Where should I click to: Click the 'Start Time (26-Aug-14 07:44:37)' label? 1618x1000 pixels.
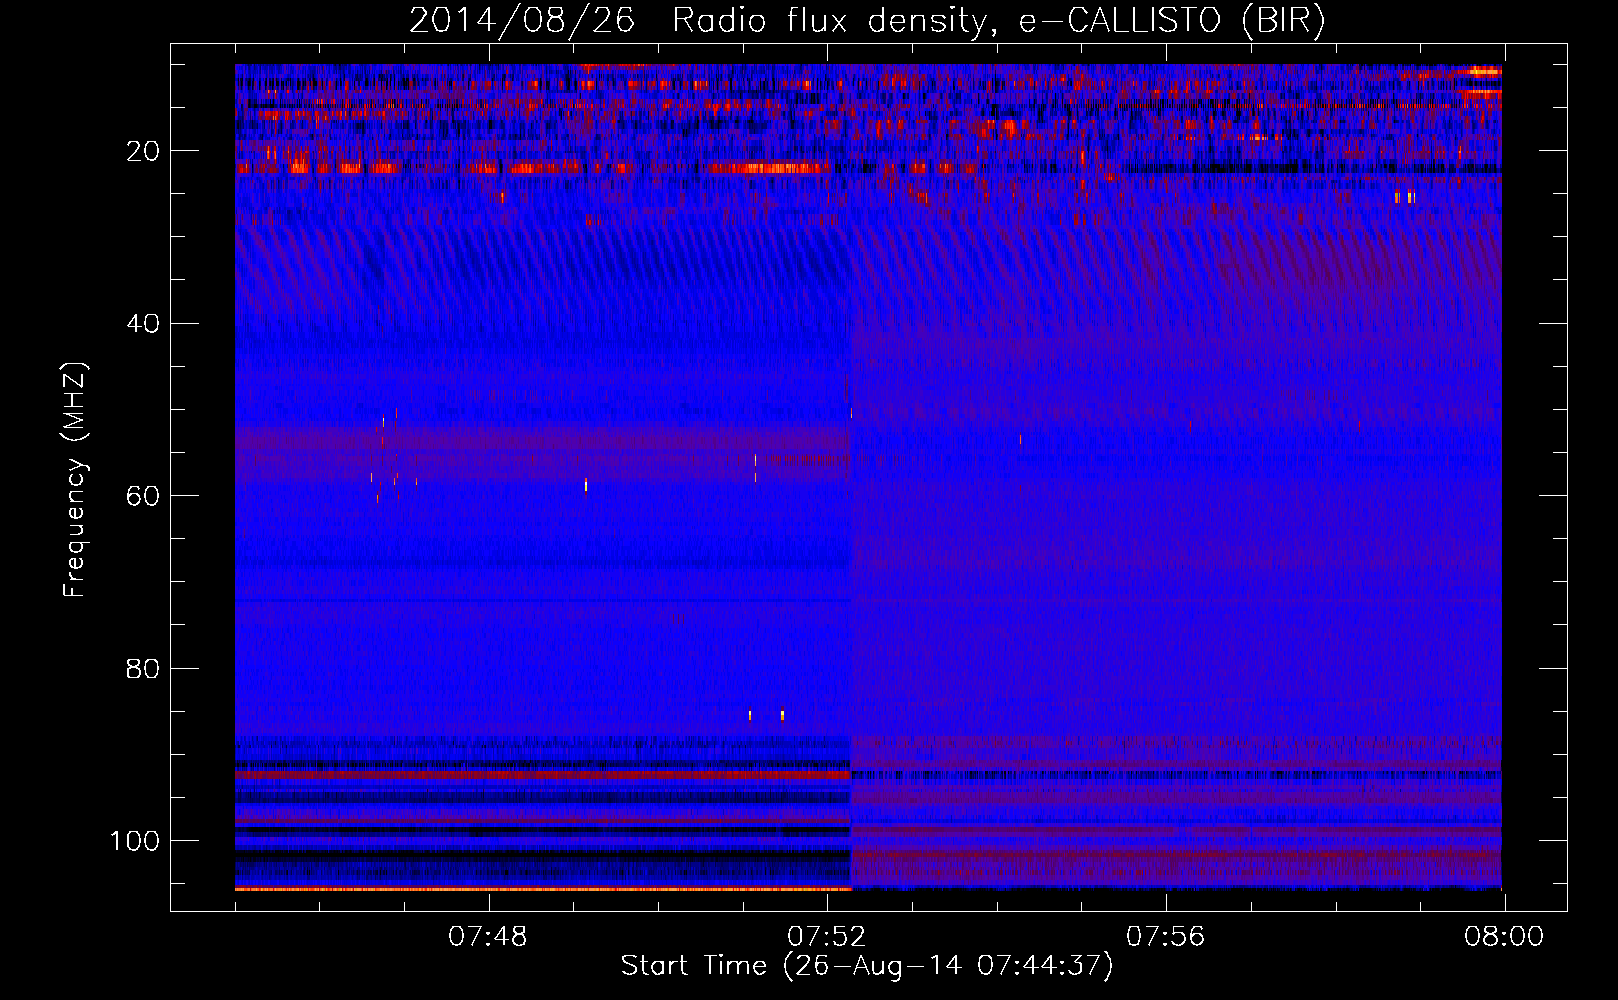tap(867, 966)
